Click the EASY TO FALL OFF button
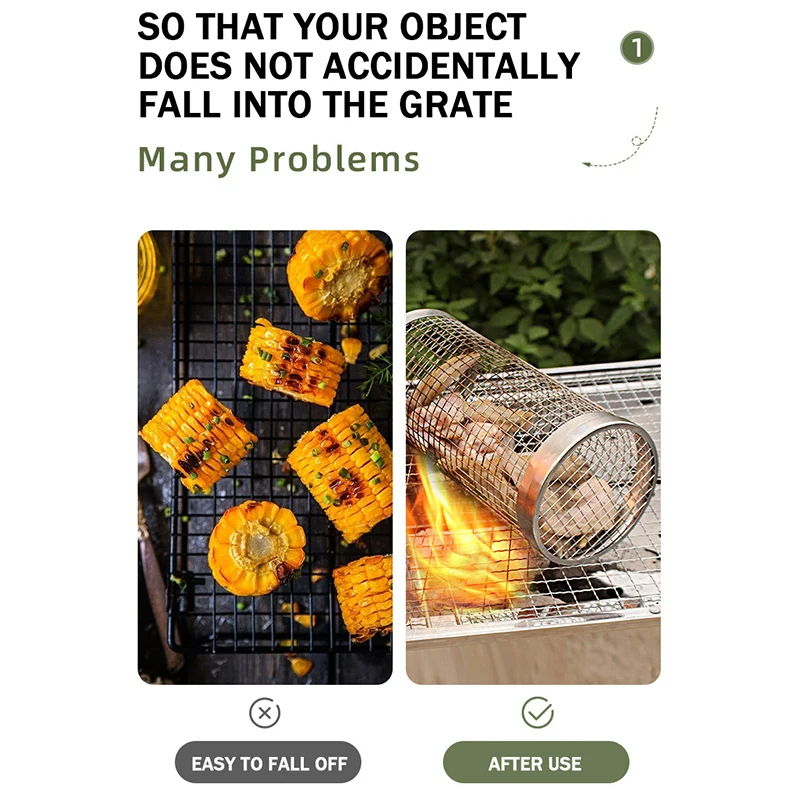Viewport: 800px width, 800px height. pos(268,763)
